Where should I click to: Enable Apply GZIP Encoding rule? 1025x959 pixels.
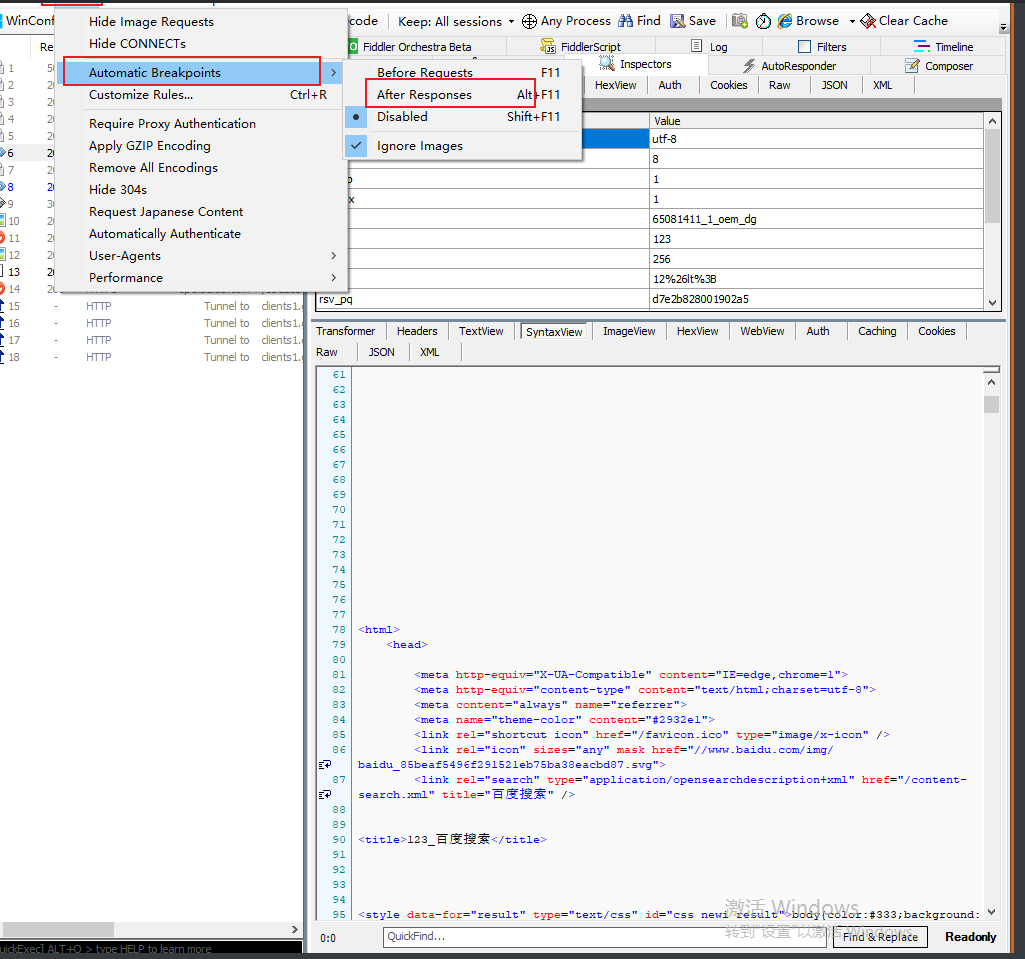pyautogui.click(x=150, y=146)
